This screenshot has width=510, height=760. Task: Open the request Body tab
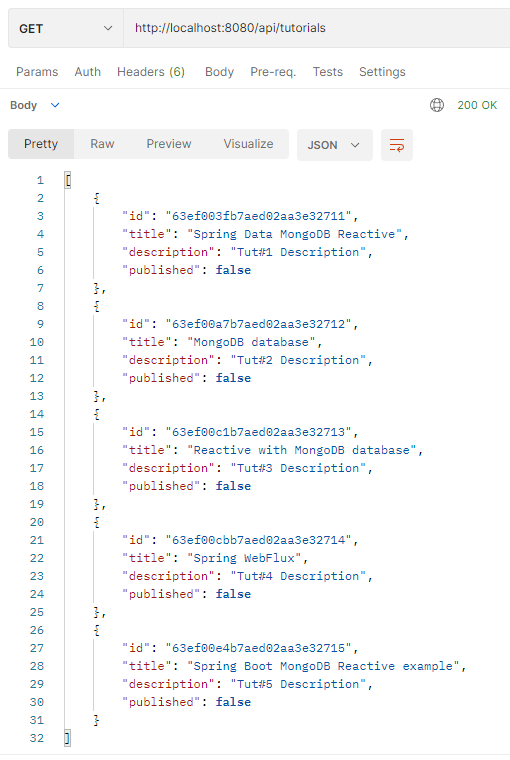point(219,72)
